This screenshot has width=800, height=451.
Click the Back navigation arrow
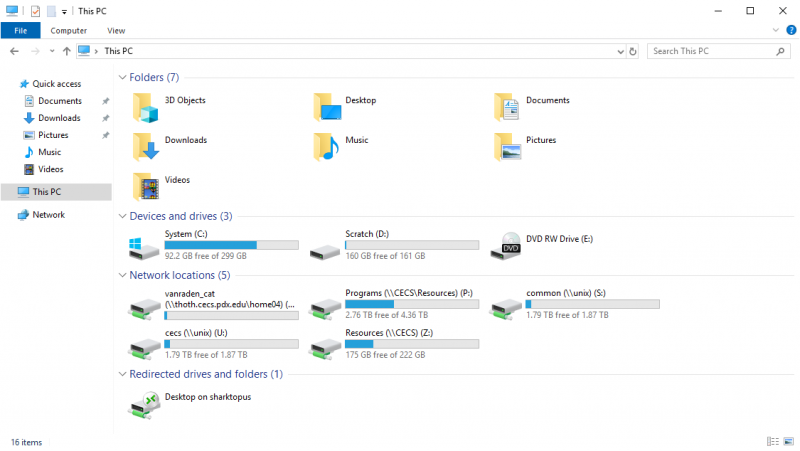pos(14,51)
